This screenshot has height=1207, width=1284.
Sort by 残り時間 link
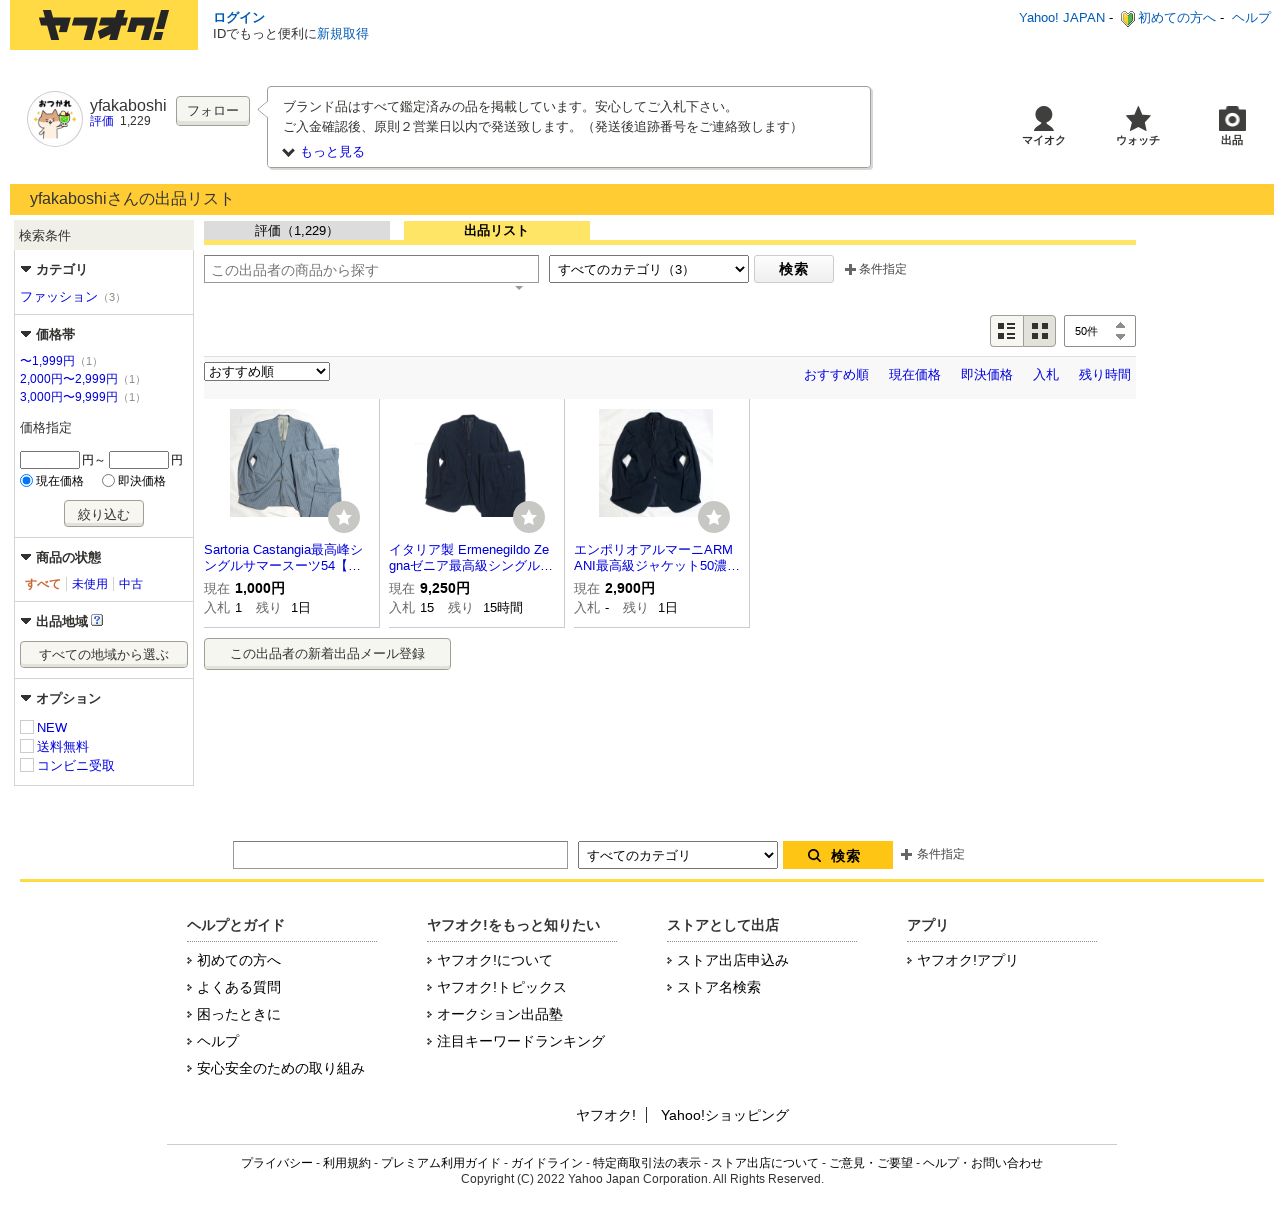(1105, 375)
